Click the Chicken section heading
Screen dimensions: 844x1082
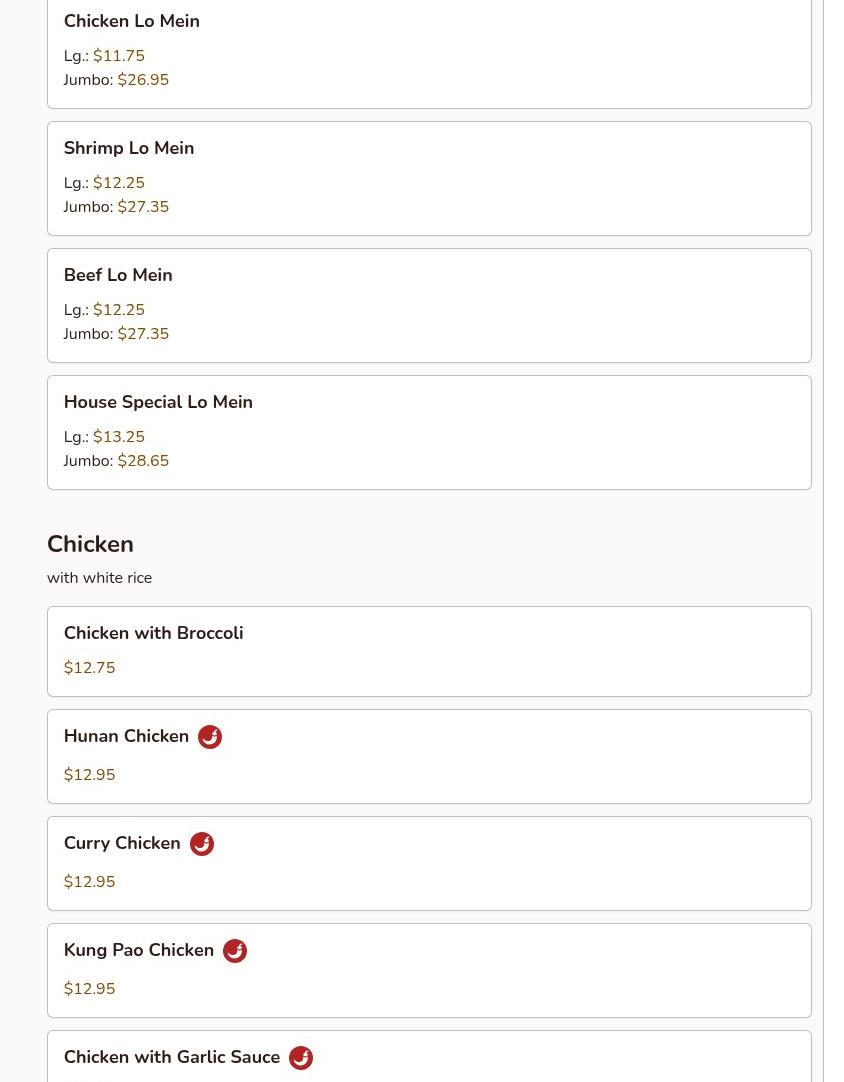pos(90,544)
